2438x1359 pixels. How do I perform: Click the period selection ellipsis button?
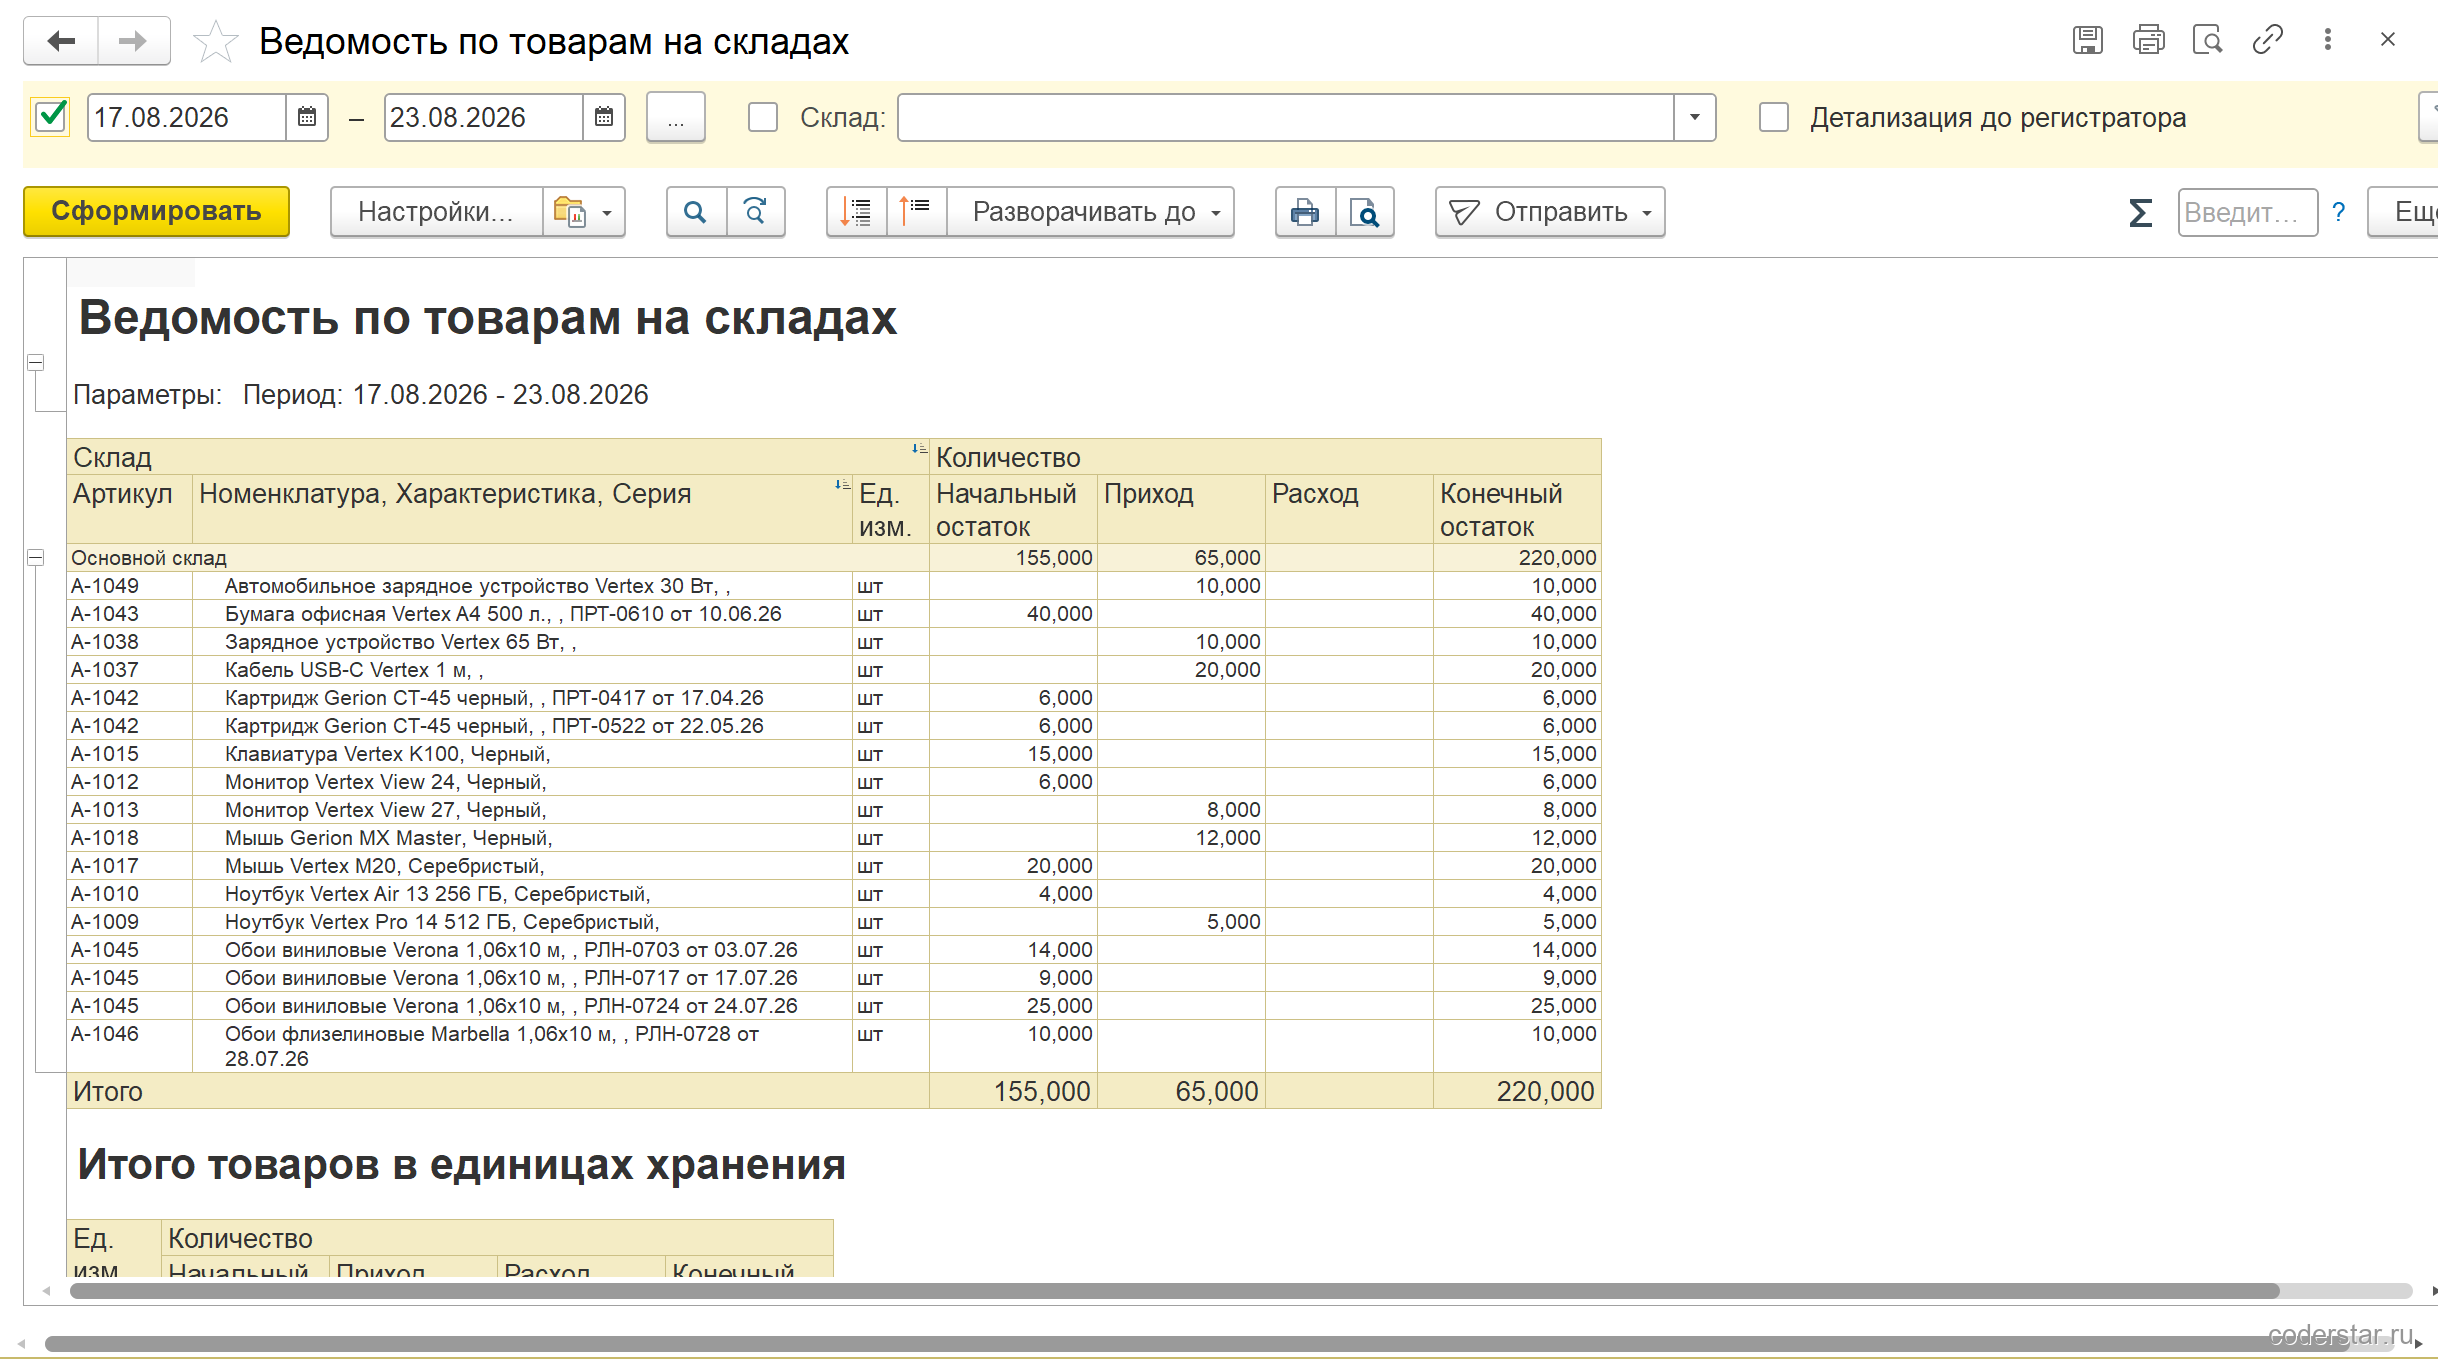[676, 118]
